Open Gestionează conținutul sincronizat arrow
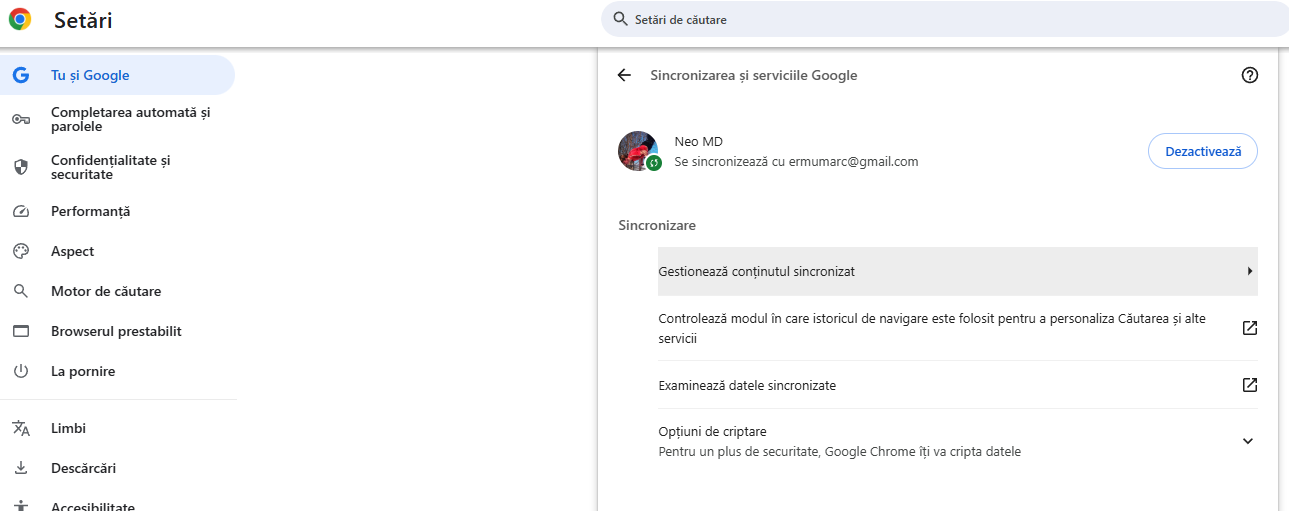The width and height of the screenshot is (1289, 511). pos(1250,271)
